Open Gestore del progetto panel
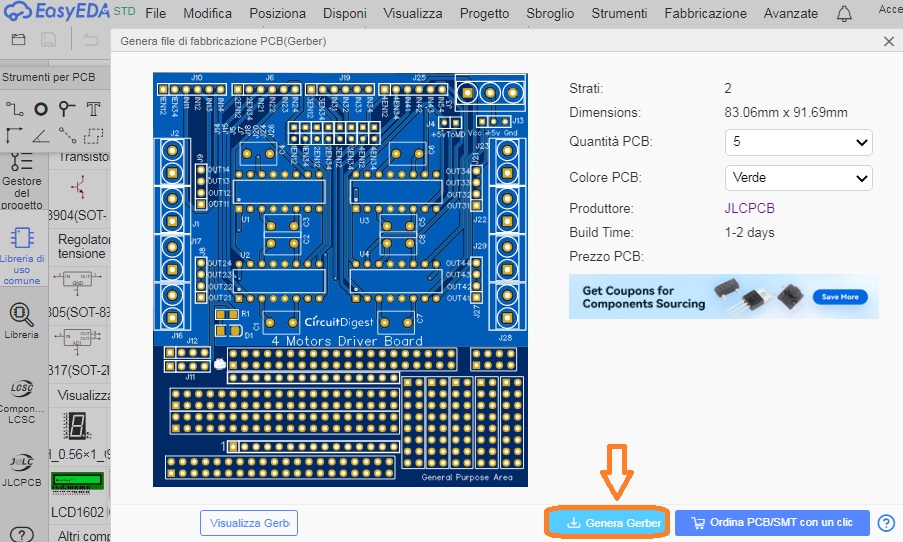 (x=22, y=181)
